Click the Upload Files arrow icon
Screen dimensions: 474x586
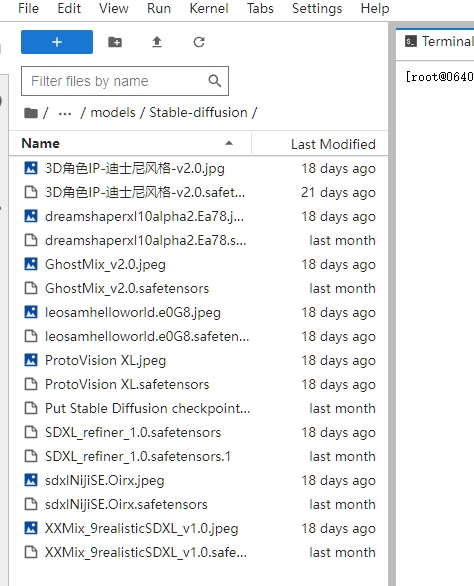157,42
